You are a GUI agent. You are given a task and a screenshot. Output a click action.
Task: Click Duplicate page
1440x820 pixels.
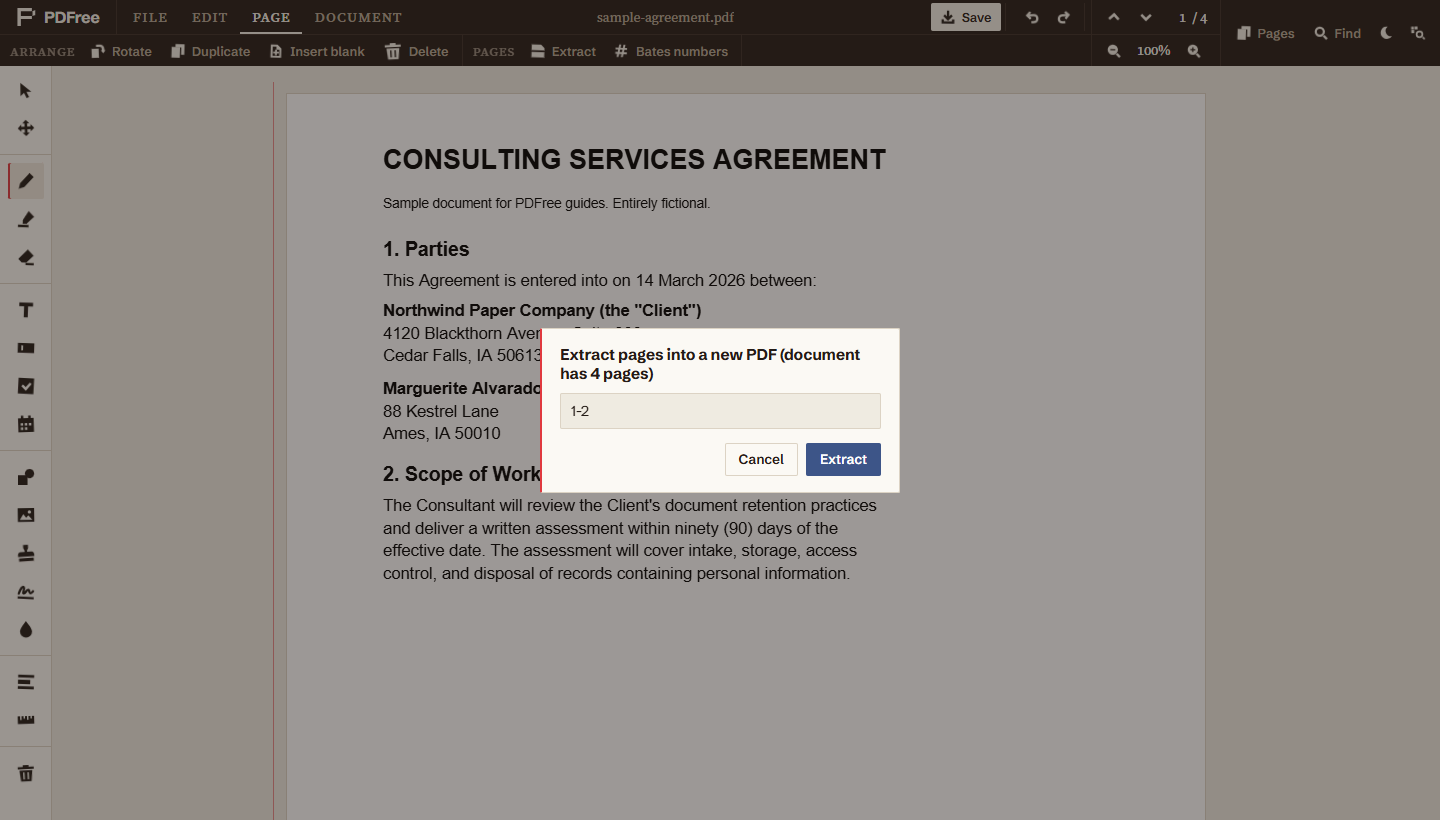tap(211, 51)
